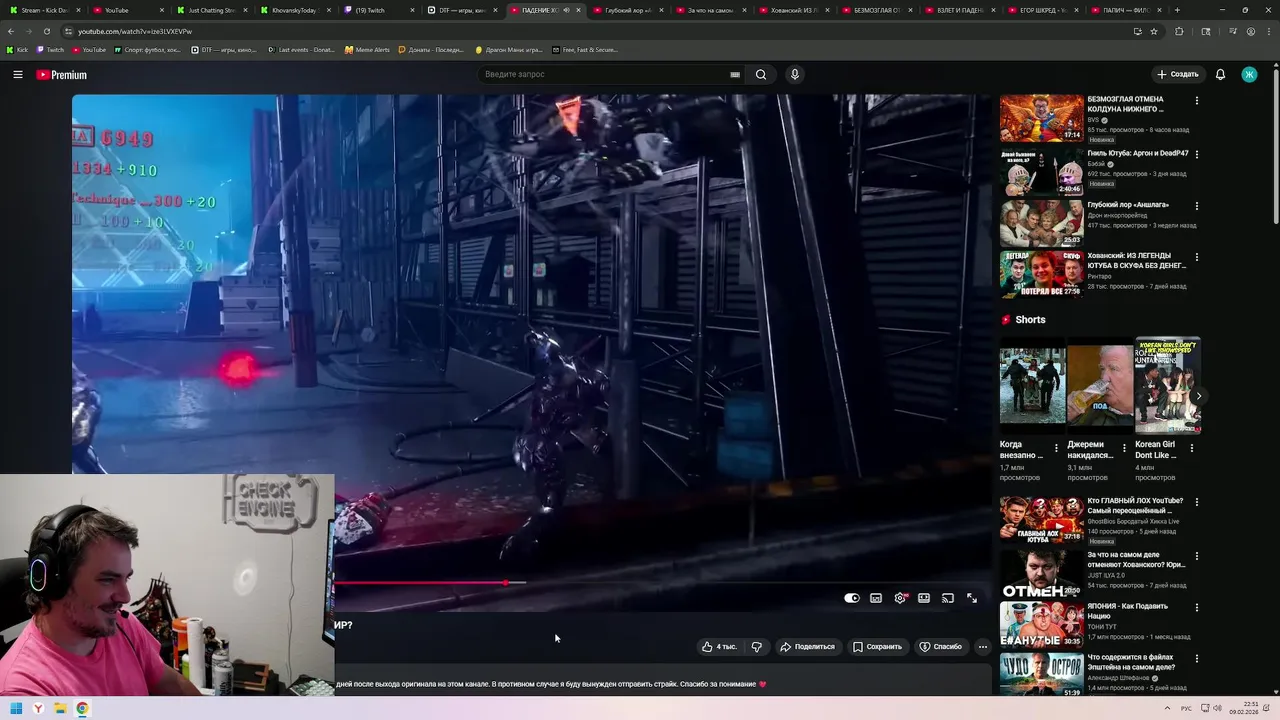Image resolution: width=1280 pixels, height=720 pixels.
Task: Seek using the red video progress bar
Action: tap(663, 582)
